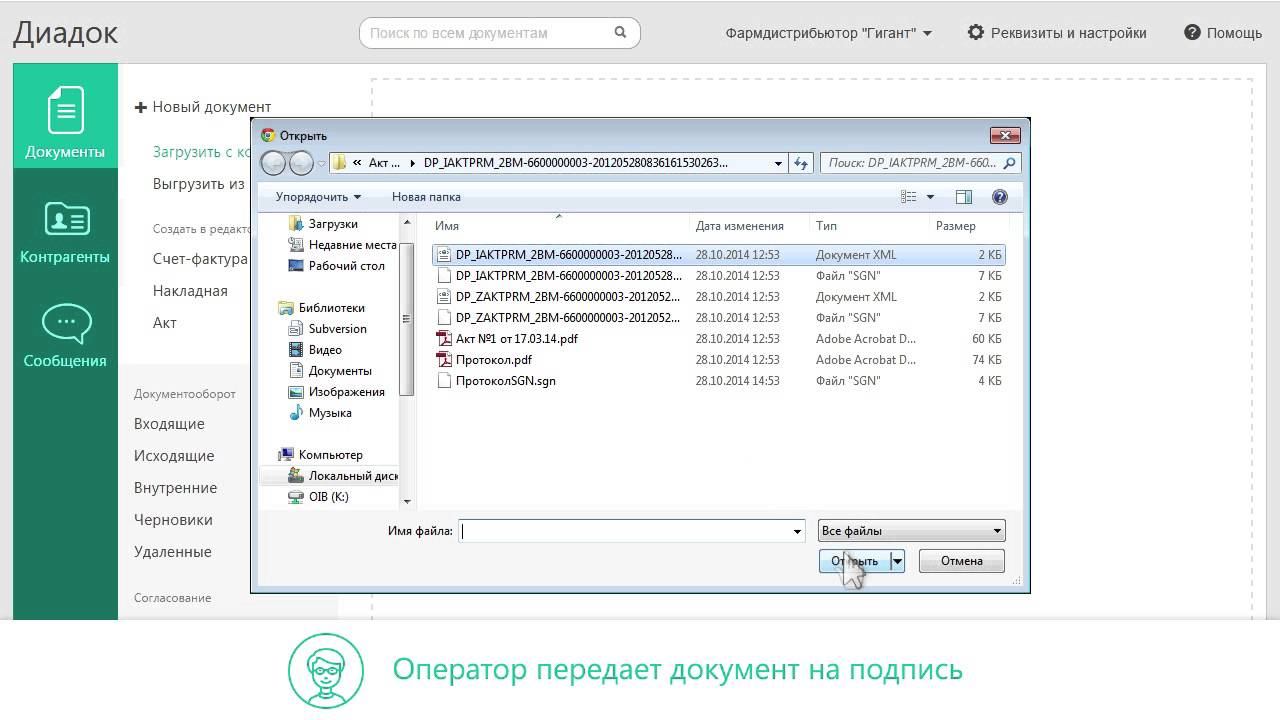Toggle the preview pane icon
Image resolution: width=1280 pixels, height=720 pixels.
coord(964,197)
